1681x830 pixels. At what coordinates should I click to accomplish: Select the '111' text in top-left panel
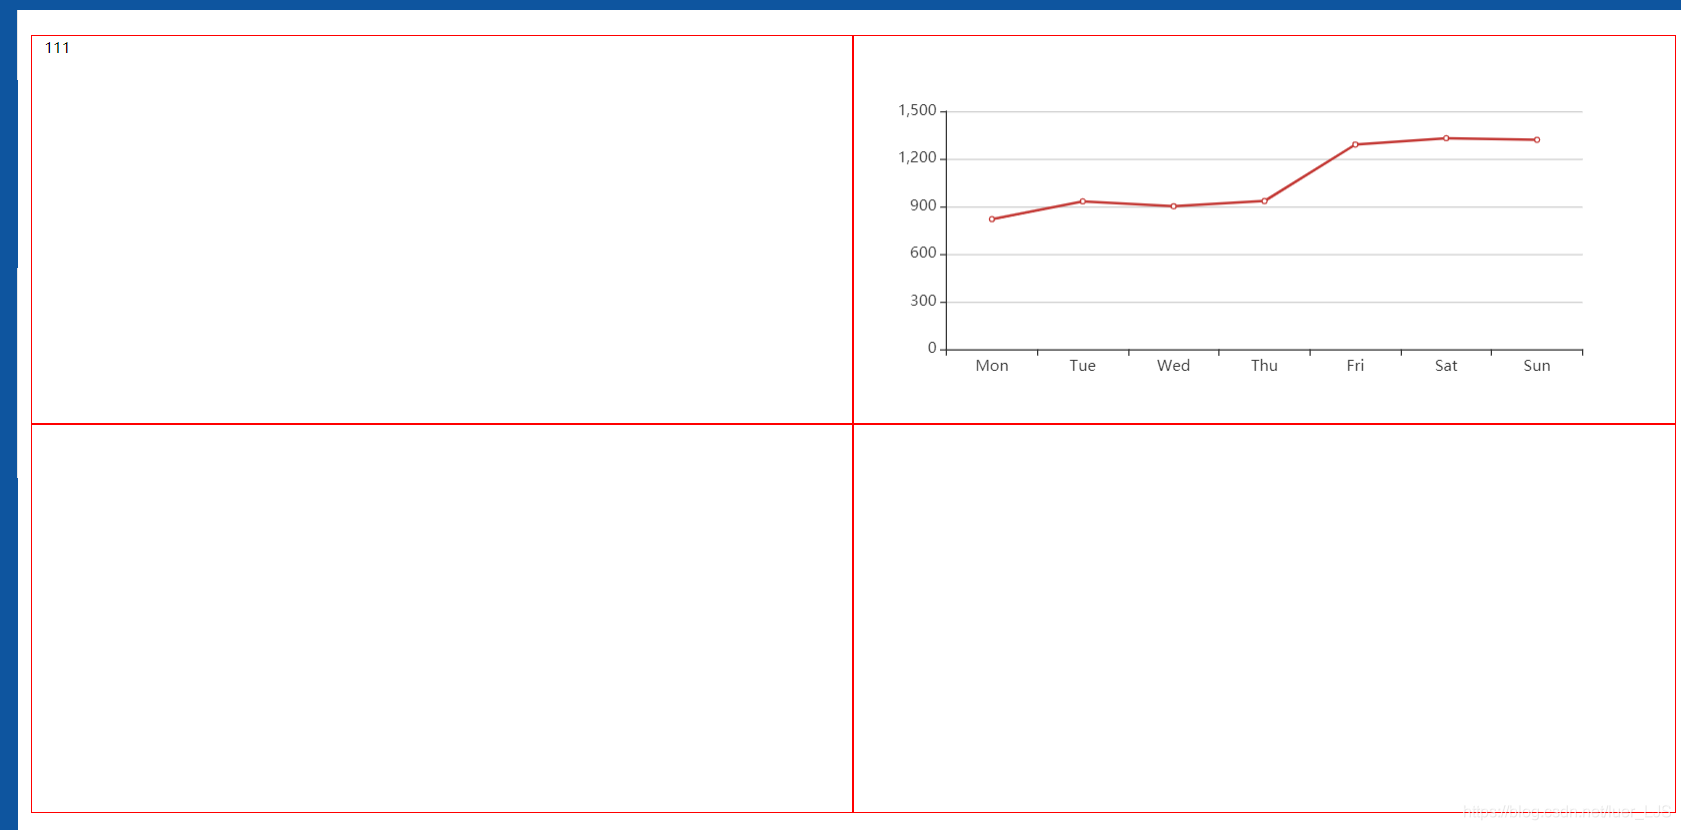57,48
